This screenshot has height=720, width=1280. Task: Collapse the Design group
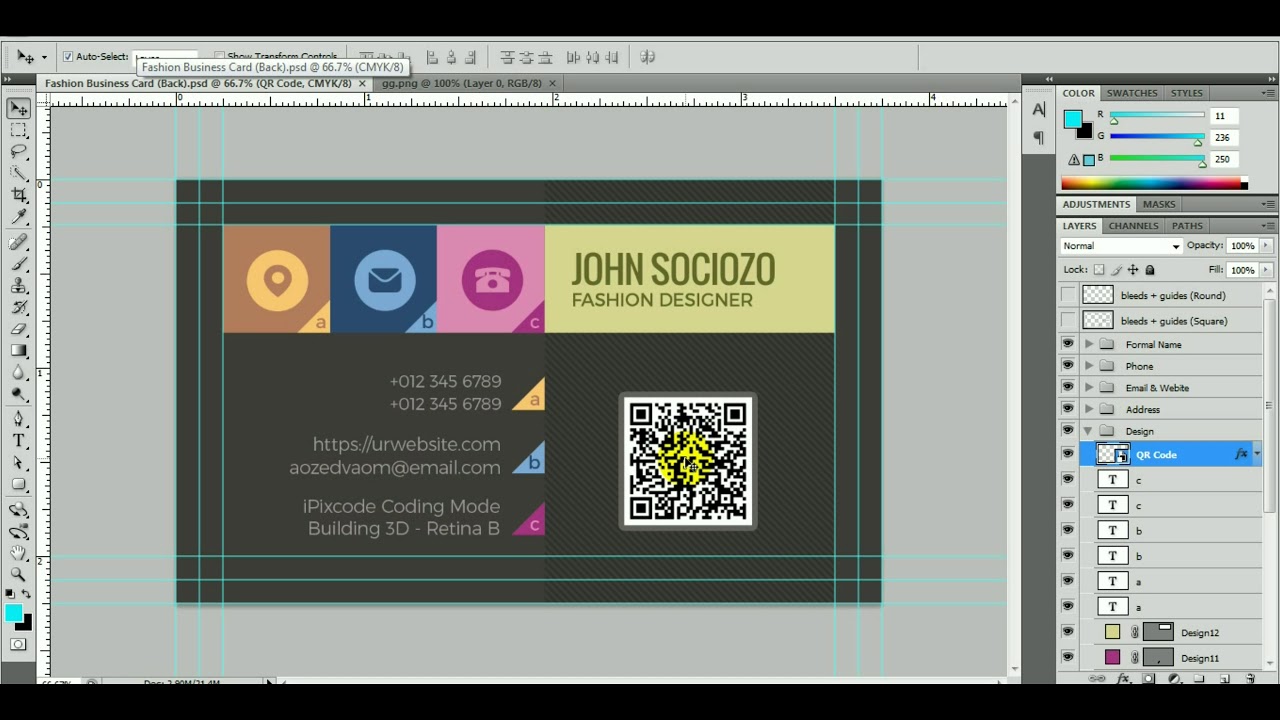pyautogui.click(x=1089, y=431)
